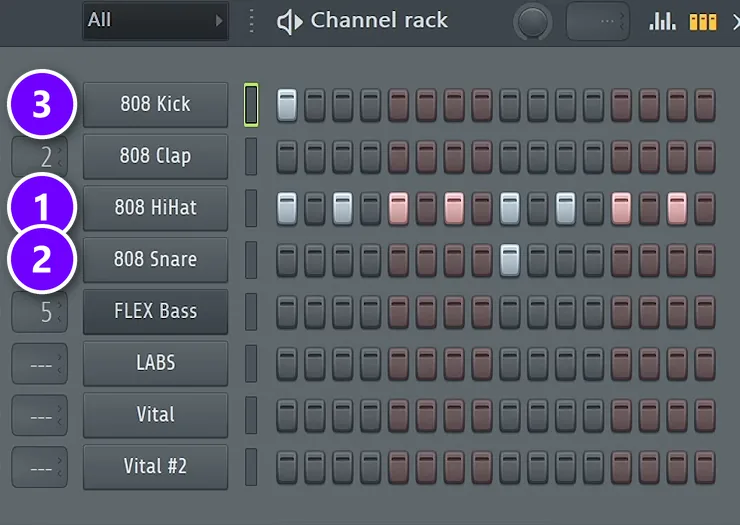740x525 pixels.
Task: Click the swing knob in channel rack header
Action: [532, 22]
